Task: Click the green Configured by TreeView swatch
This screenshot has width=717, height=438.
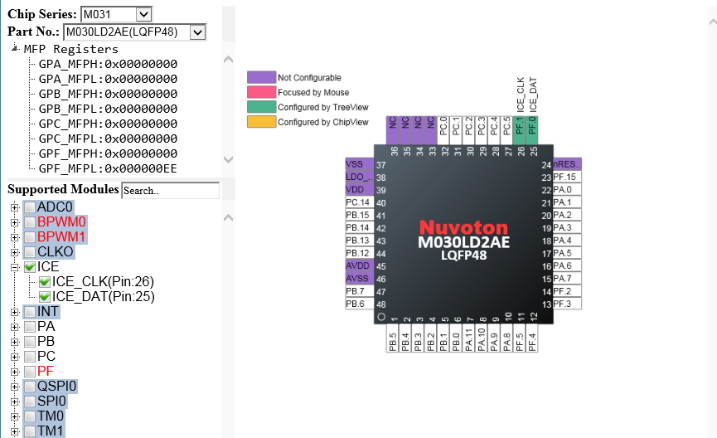Action: pyautogui.click(x=262, y=107)
